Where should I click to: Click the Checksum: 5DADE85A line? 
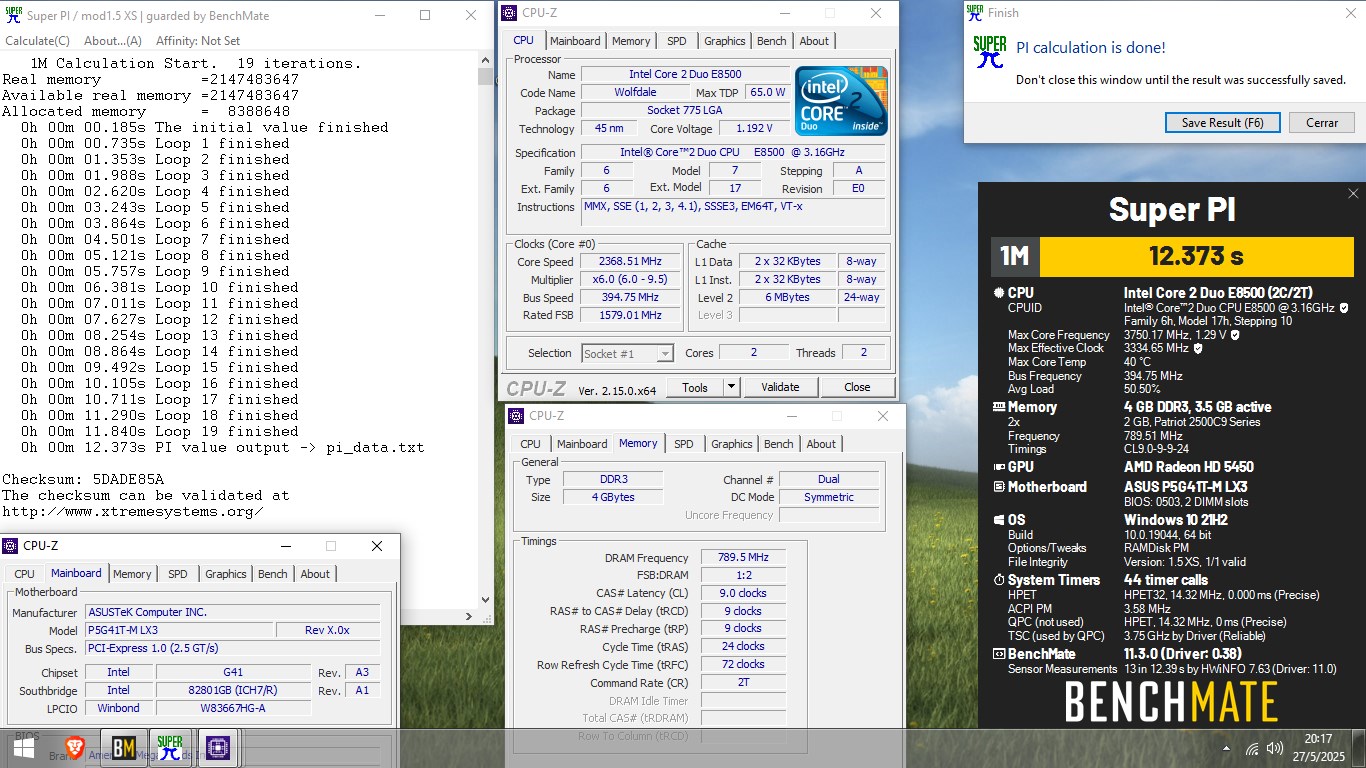click(x=83, y=479)
